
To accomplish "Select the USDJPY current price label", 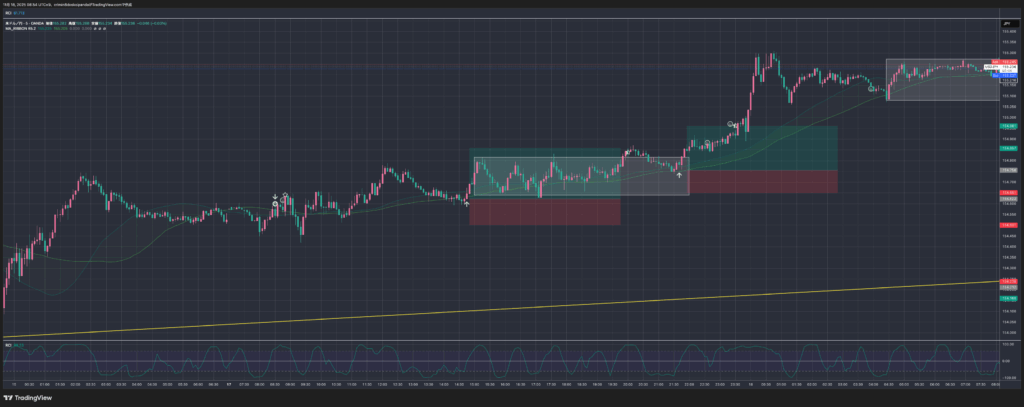I will 991,67.
